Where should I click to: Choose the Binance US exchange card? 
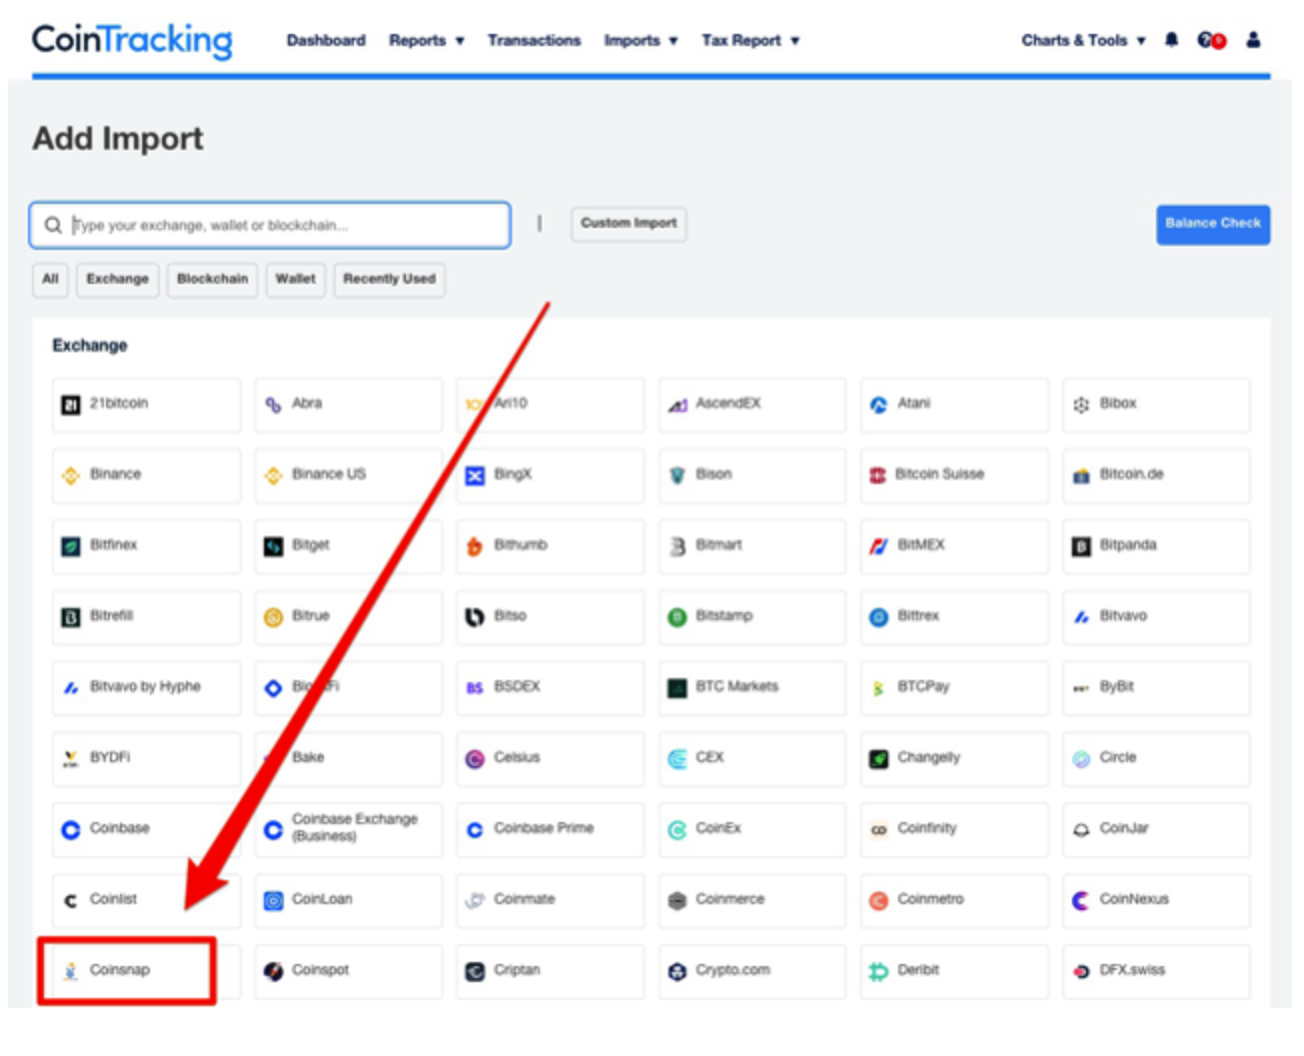click(348, 475)
